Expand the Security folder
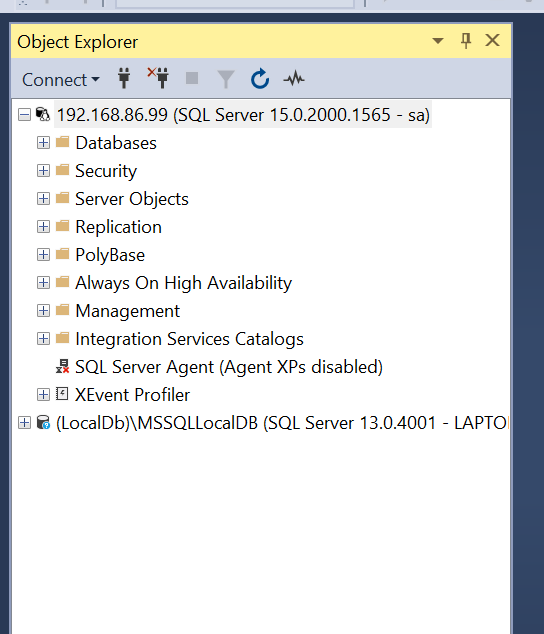Image resolution: width=544 pixels, height=634 pixels. pyautogui.click(x=43, y=171)
